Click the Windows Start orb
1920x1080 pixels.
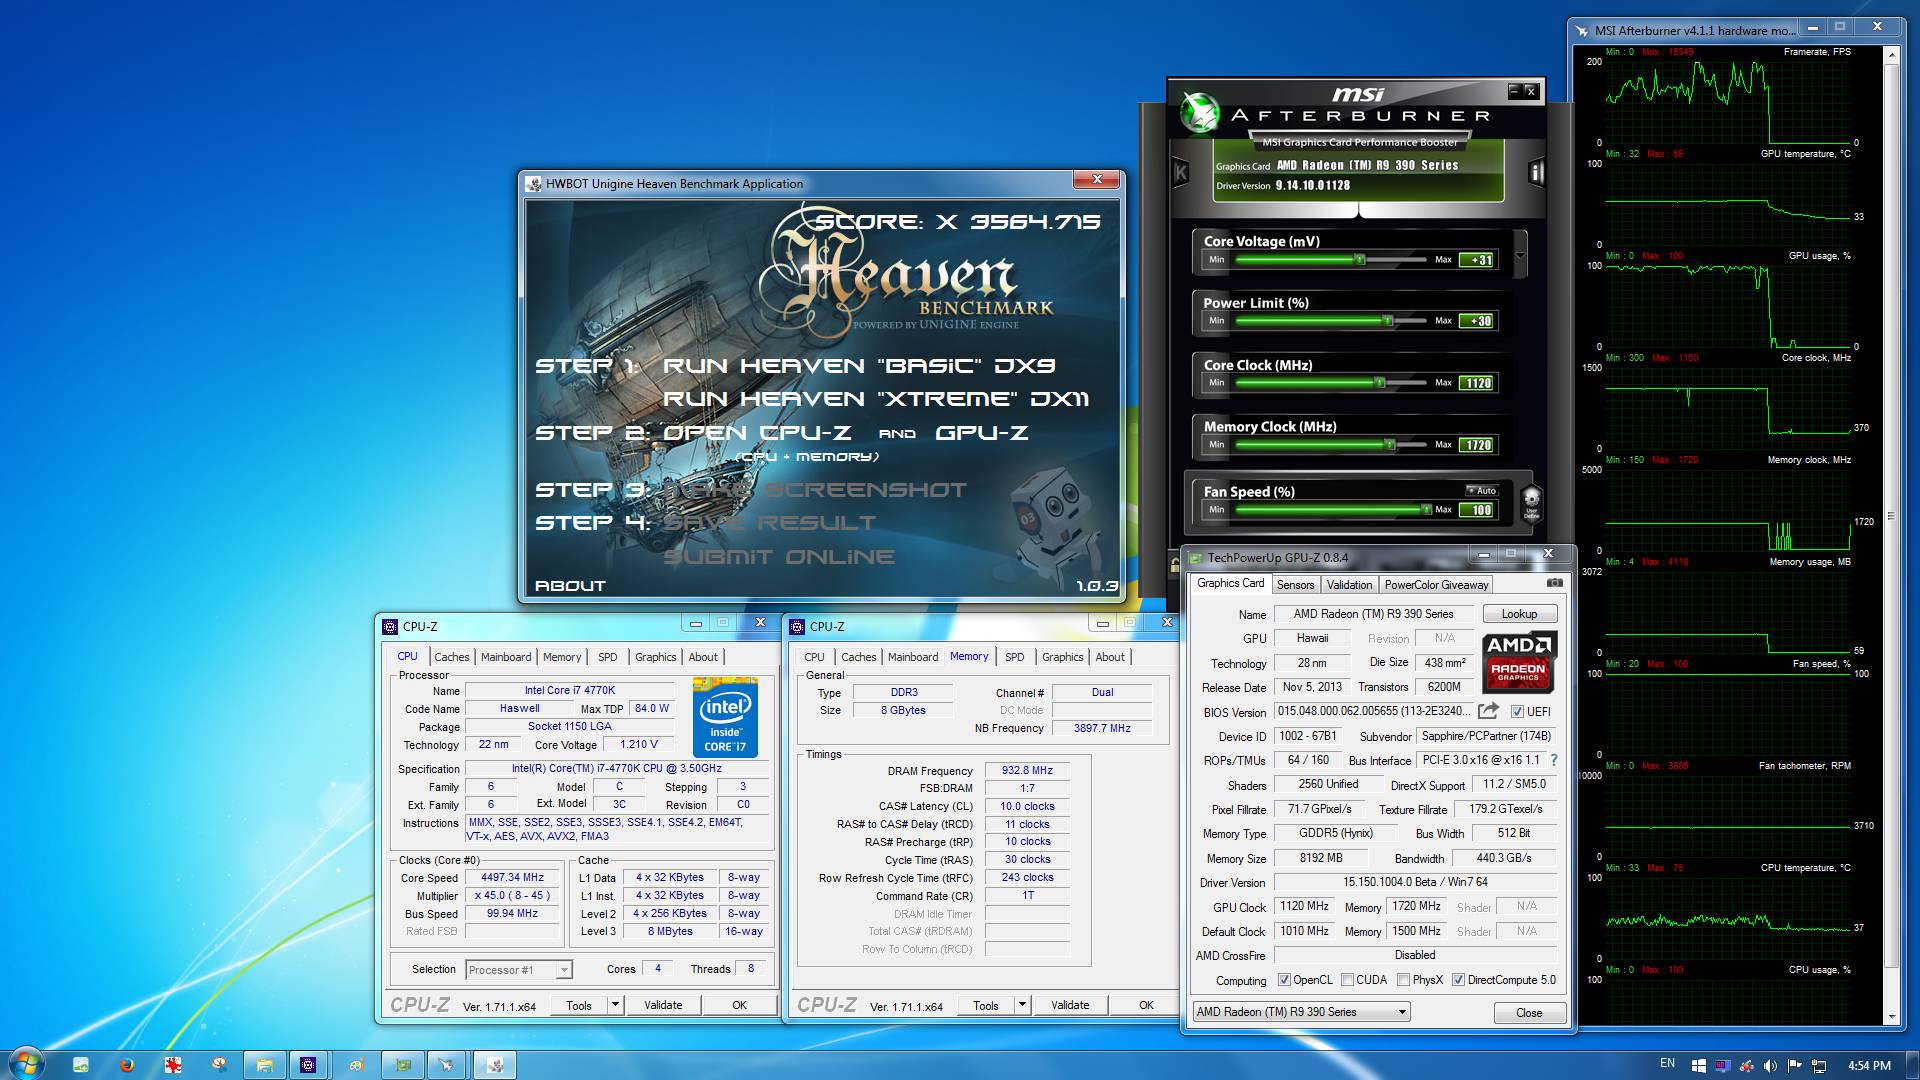click(26, 1064)
